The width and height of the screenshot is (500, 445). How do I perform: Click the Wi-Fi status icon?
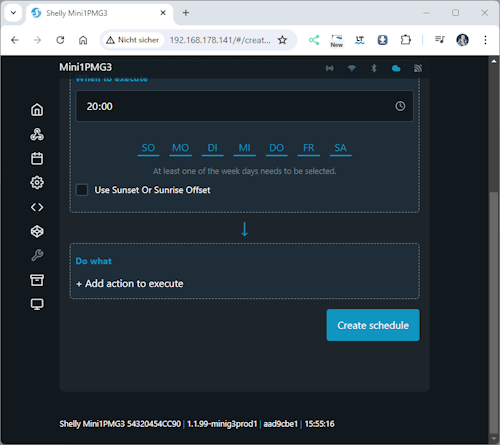(352, 68)
